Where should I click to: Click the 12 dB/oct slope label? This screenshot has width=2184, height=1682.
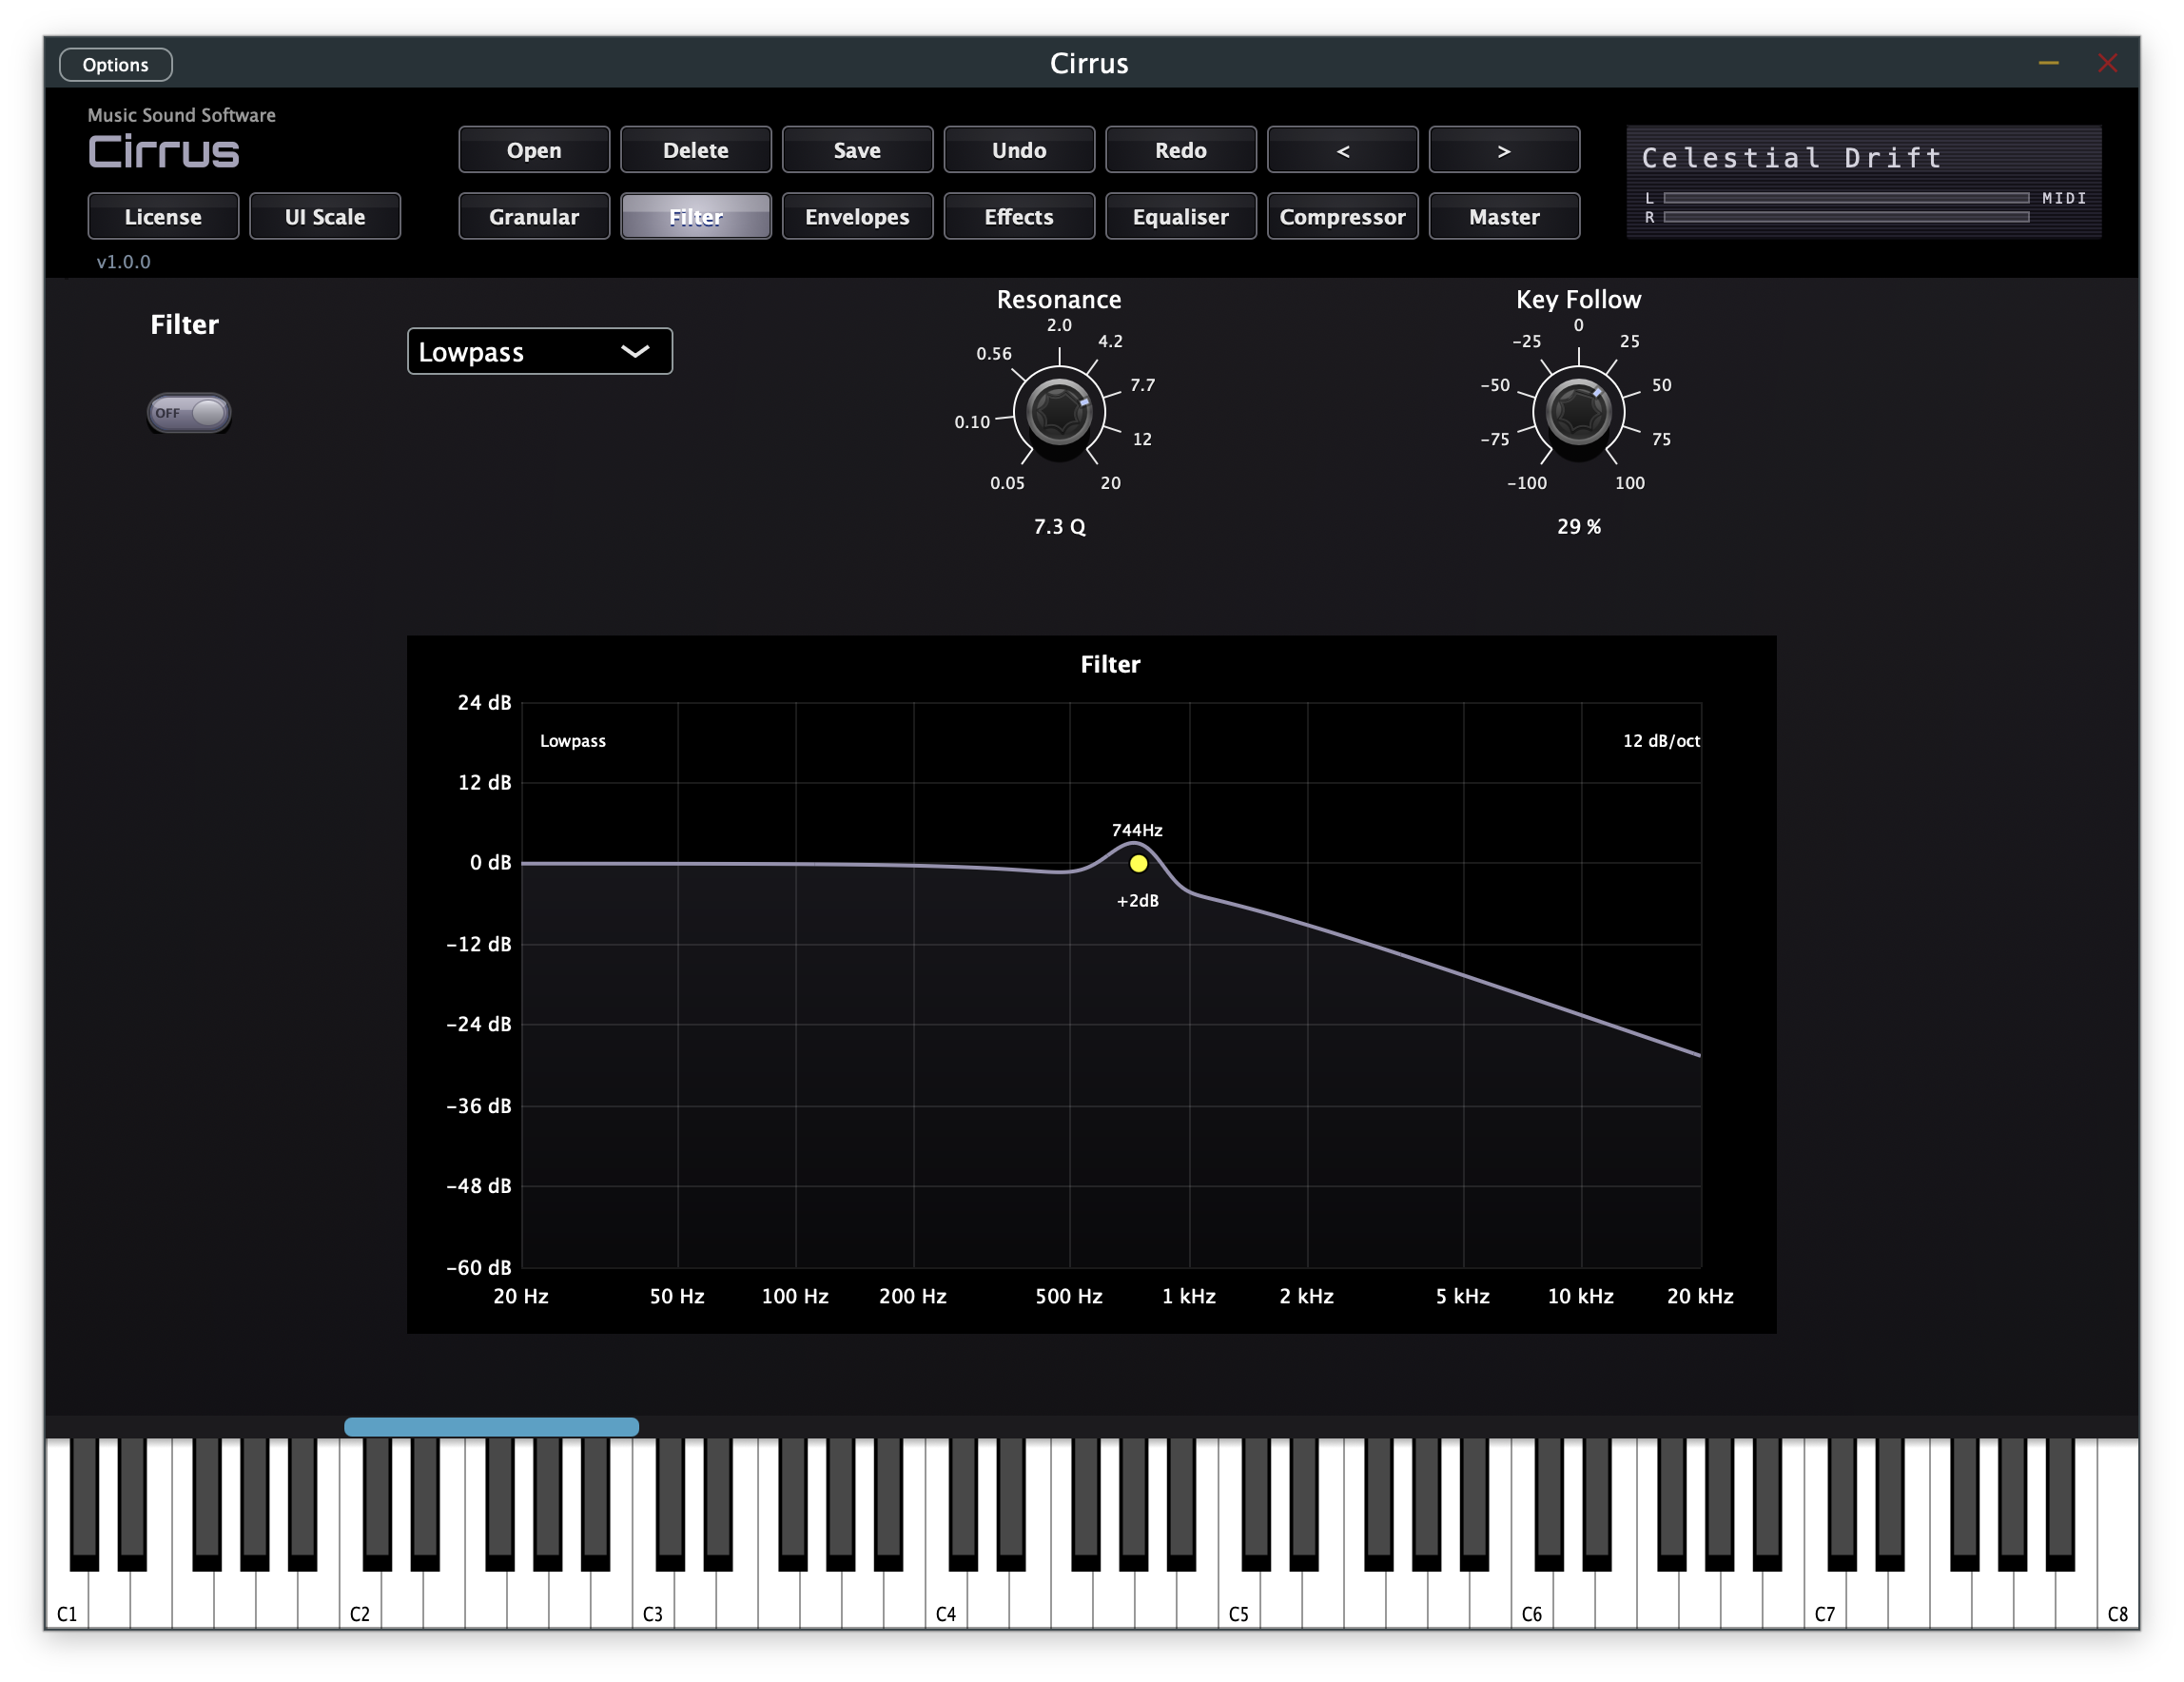[x=1661, y=740]
